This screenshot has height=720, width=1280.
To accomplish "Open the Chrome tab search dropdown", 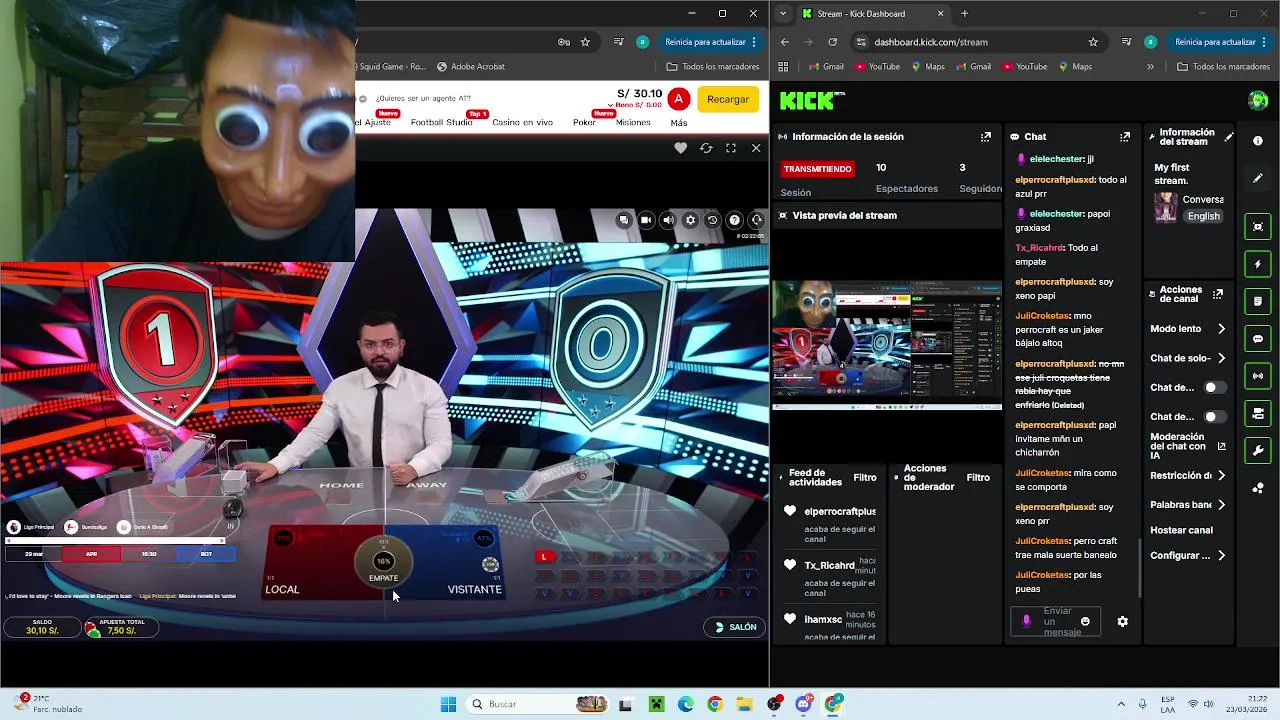I will coord(783,14).
